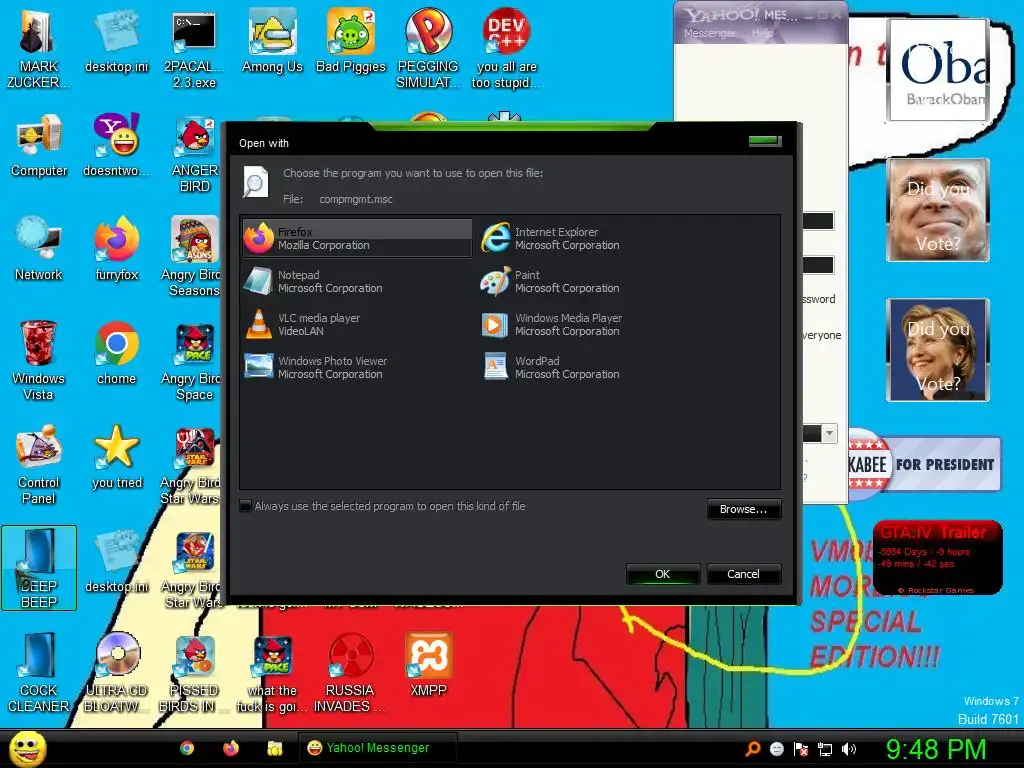Select the PEGGING SIMULAT... desktop icon

(428, 49)
